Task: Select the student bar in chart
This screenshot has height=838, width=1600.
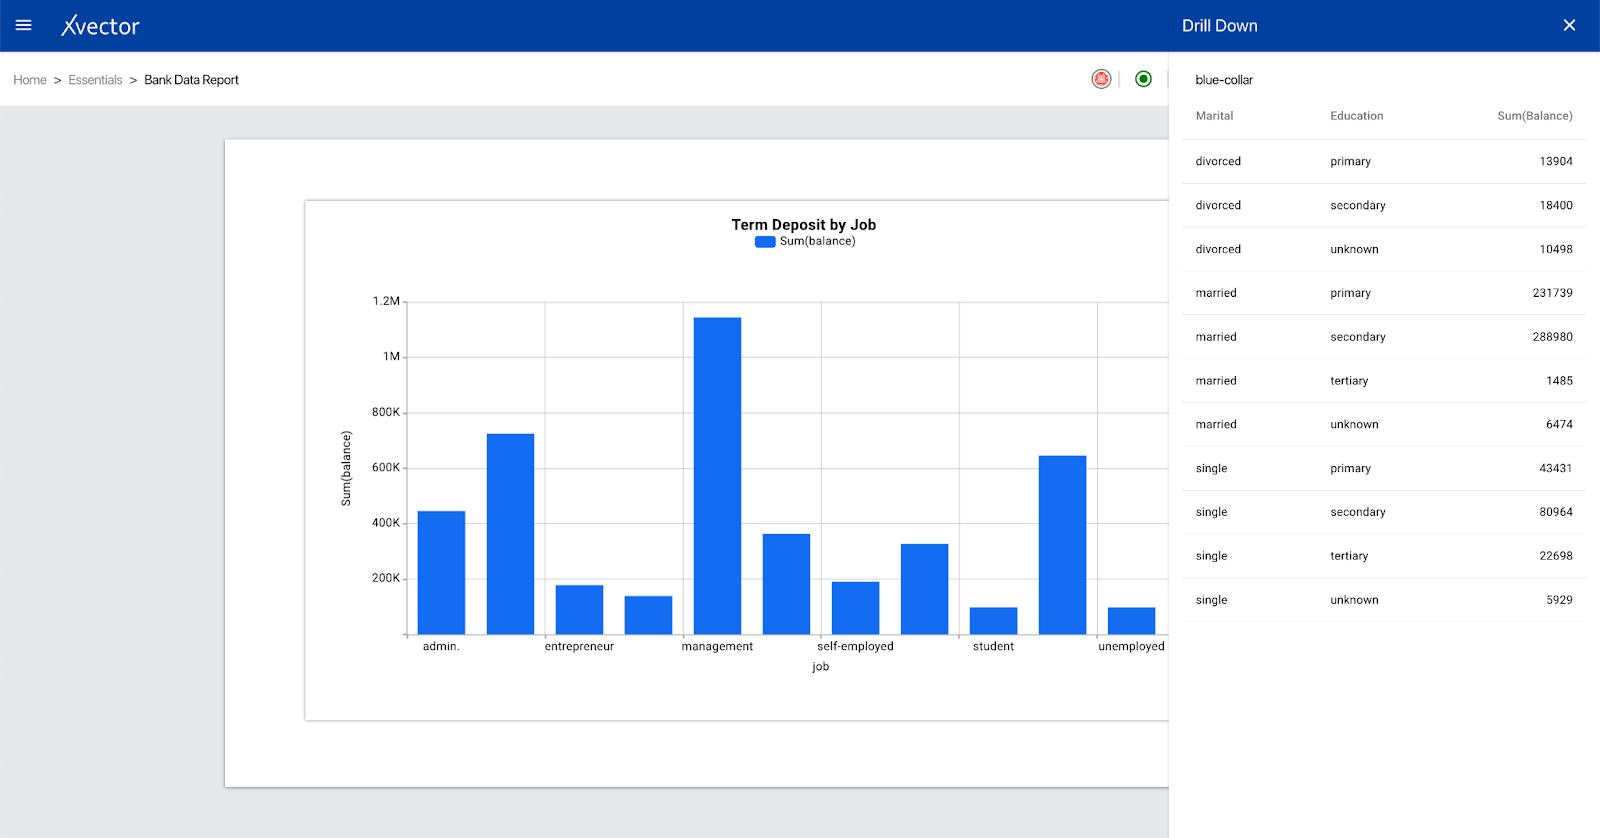Action: pos(993,620)
